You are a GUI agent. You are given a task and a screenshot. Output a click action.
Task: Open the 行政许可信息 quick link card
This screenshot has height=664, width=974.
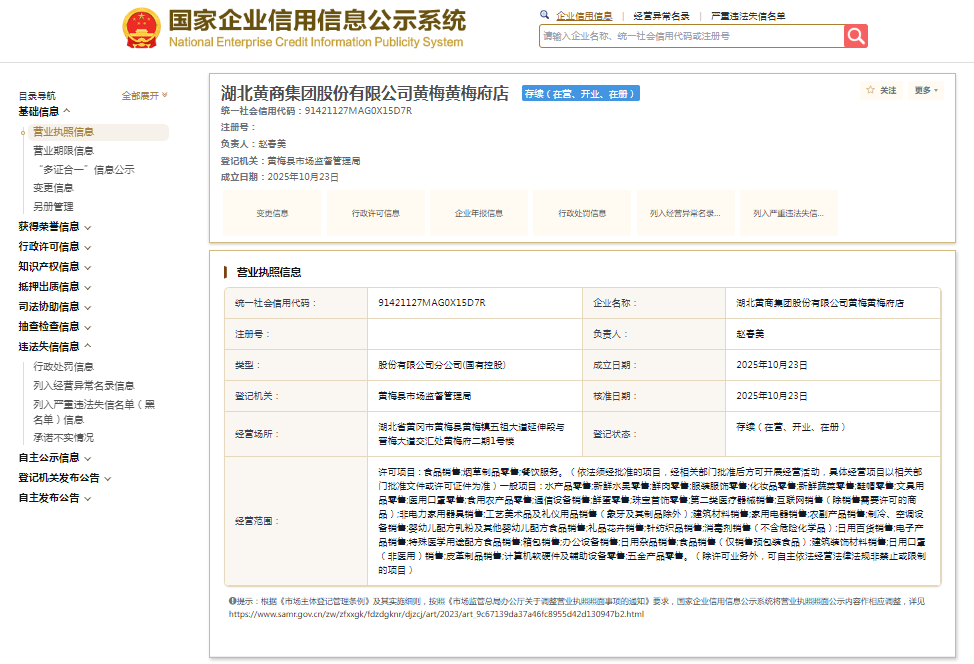coord(376,213)
